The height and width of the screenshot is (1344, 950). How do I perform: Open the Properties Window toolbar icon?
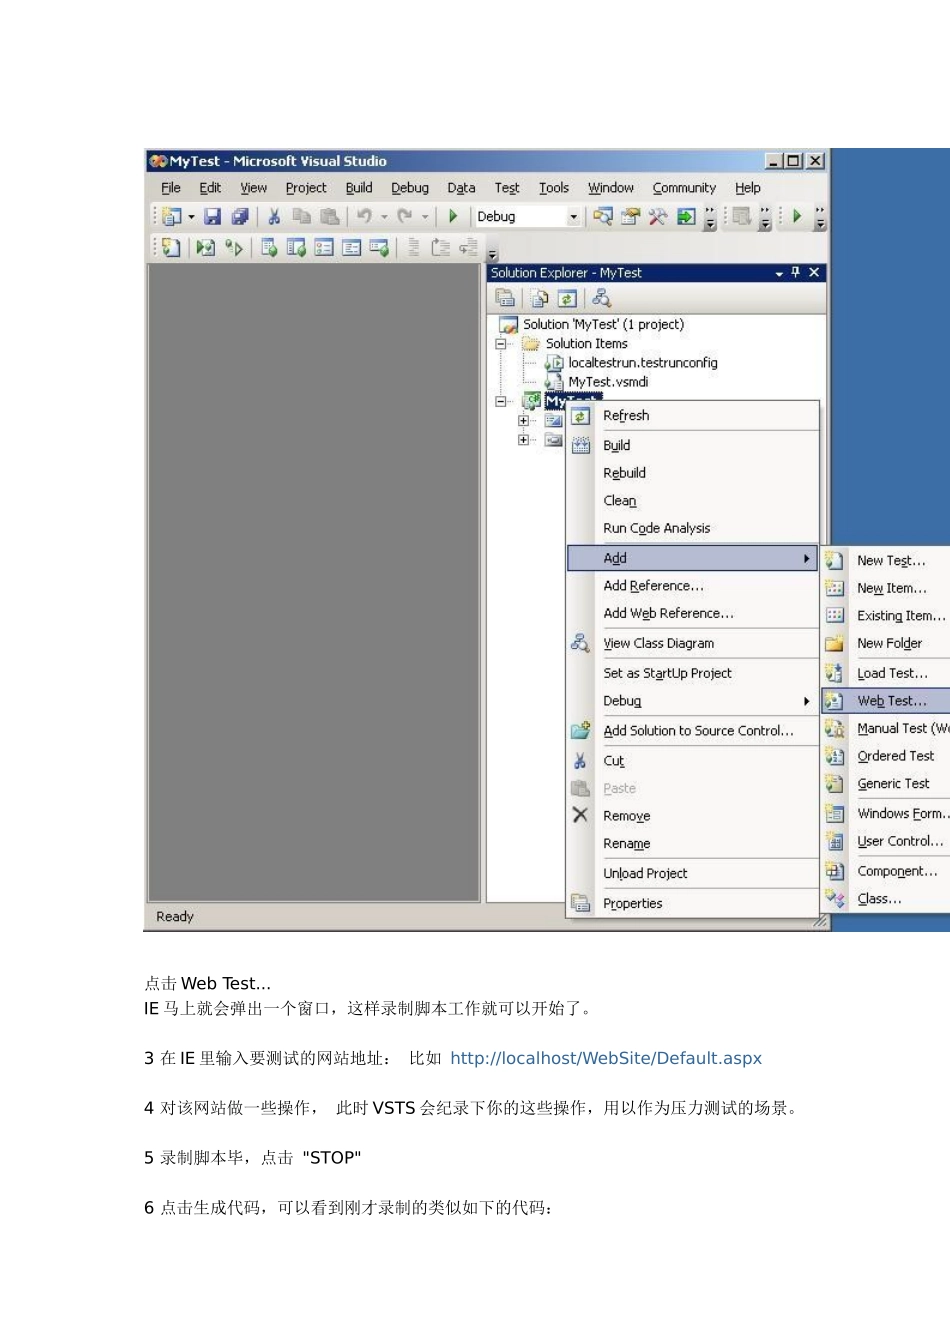point(630,216)
